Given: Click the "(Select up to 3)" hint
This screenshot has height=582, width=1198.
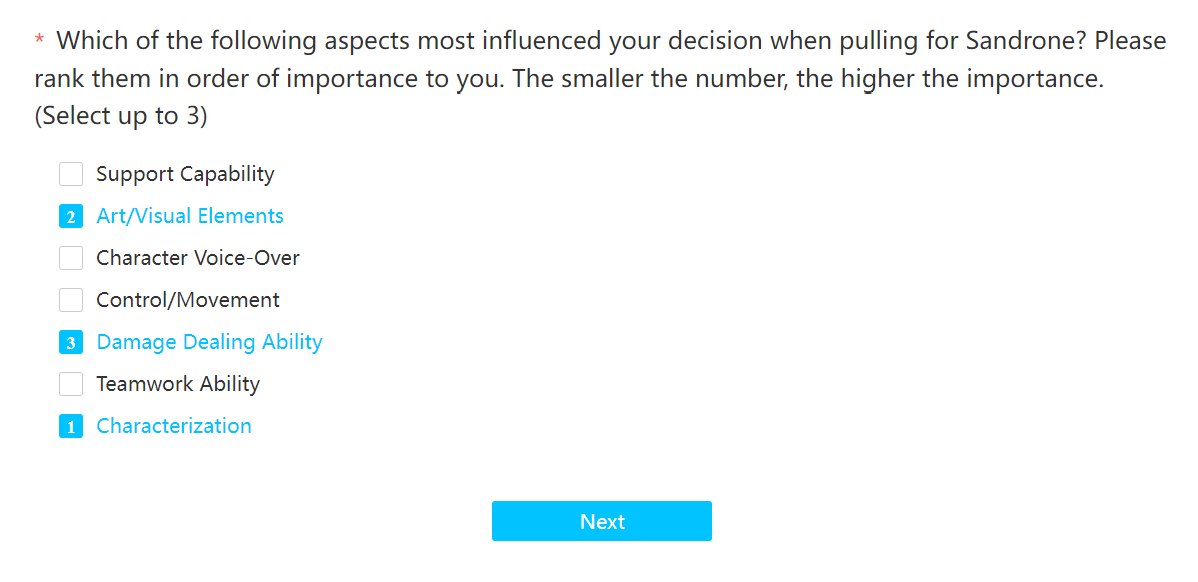Looking at the screenshot, I should [x=121, y=118].
